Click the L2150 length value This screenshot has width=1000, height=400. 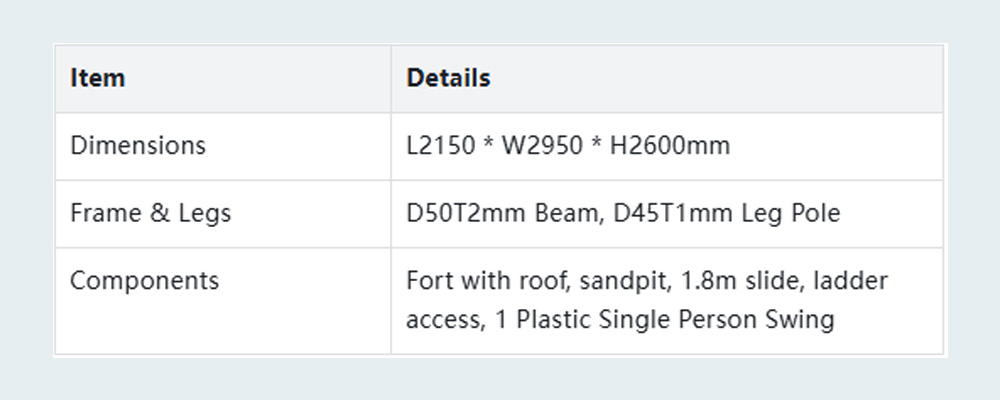click(x=439, y=146)
